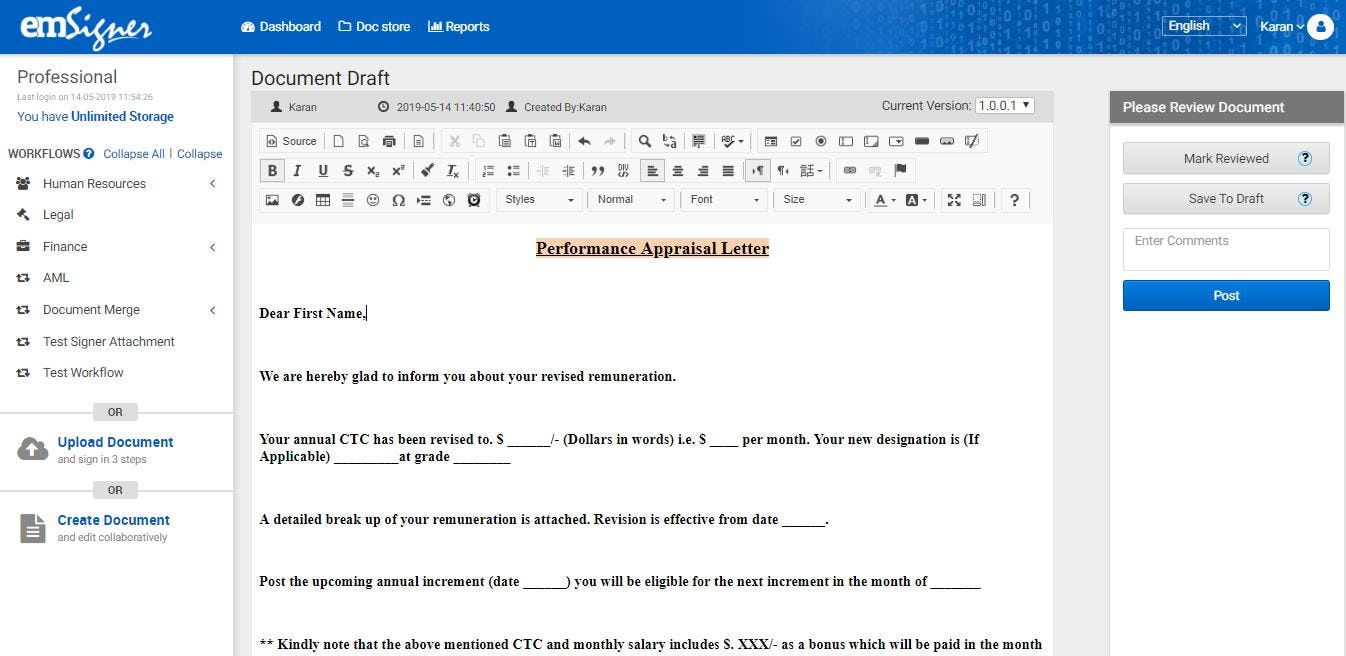The width and height of the screenshot is (1346, 656).
Task: Open the Text Color picker
Action: (881, 200)
